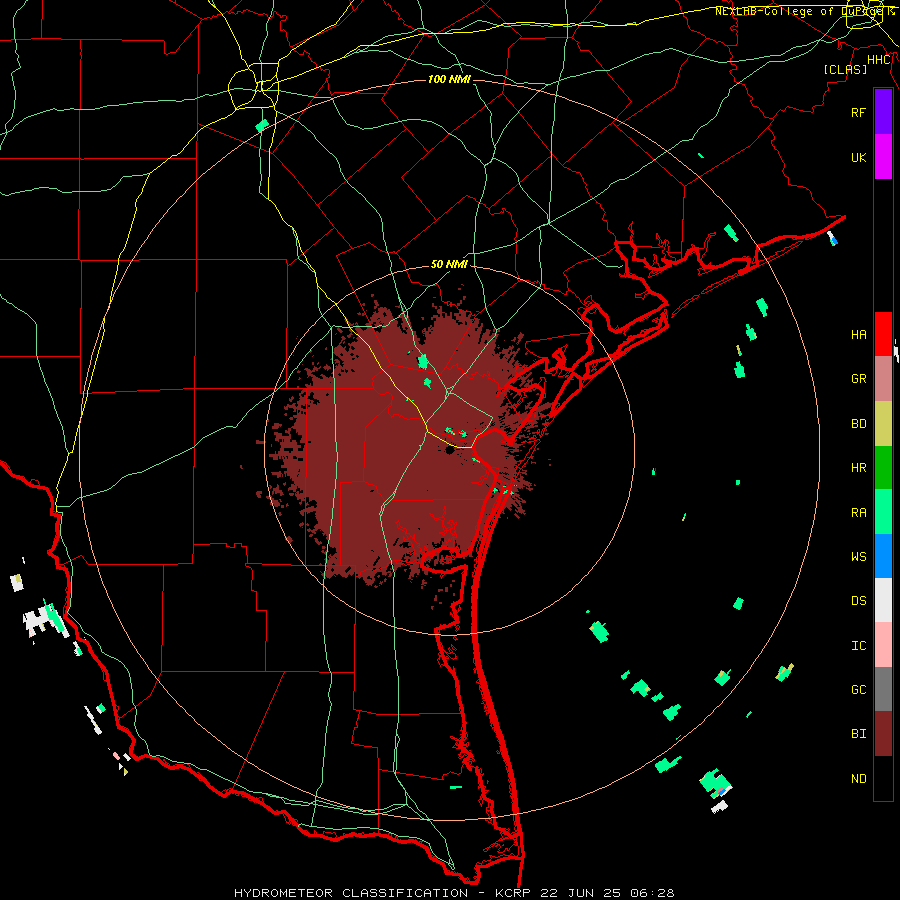
Task: Select the "BI" legend label
Action: coord(858,734)
